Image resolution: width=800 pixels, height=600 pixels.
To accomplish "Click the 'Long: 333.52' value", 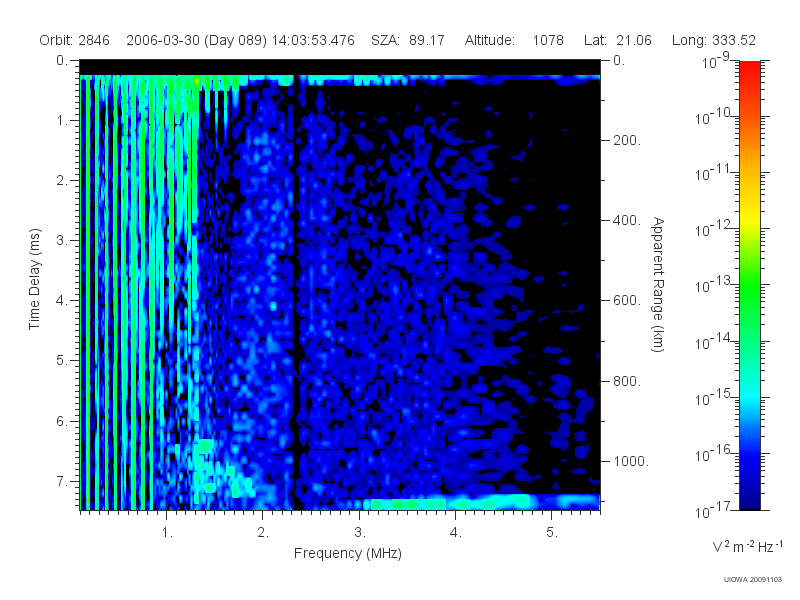I will (713, 40).
